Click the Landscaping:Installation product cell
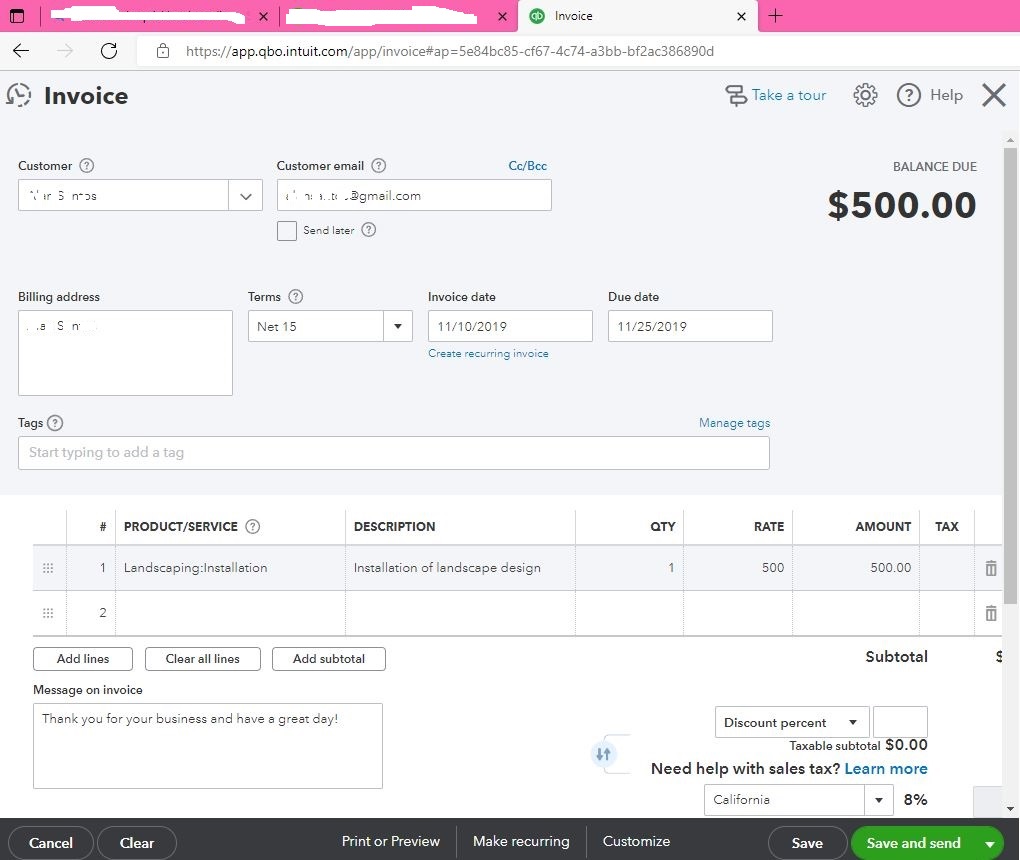Image resolution: width=1020 pixels, height=860 pixels. pyautogui.click(x=230, y=568)
